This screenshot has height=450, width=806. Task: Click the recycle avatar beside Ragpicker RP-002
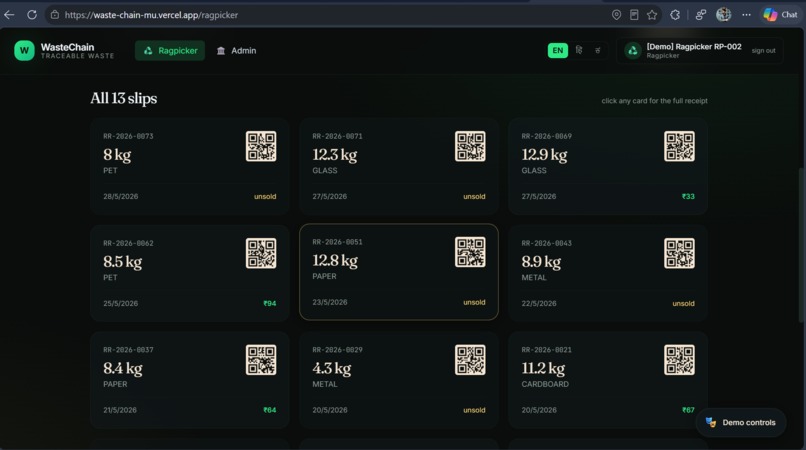point(633,50)
